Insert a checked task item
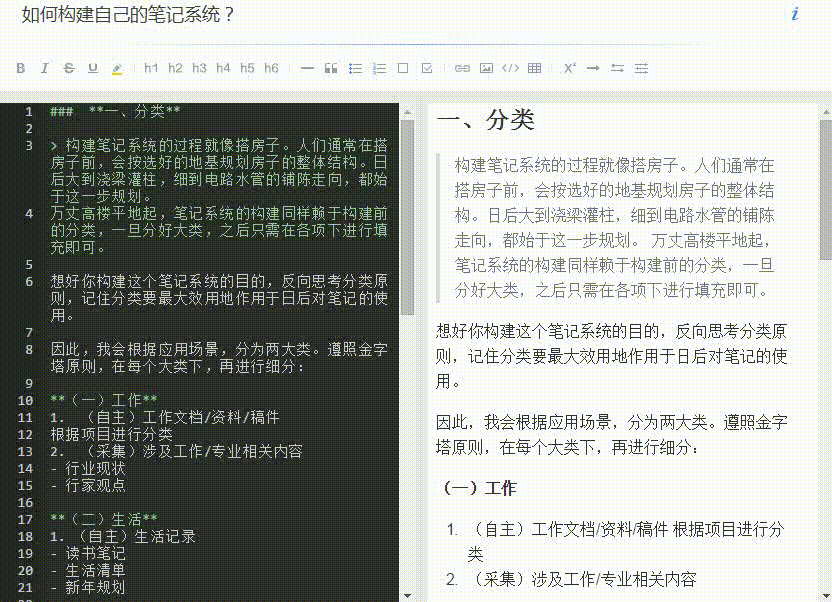 (x=428, y=68)
